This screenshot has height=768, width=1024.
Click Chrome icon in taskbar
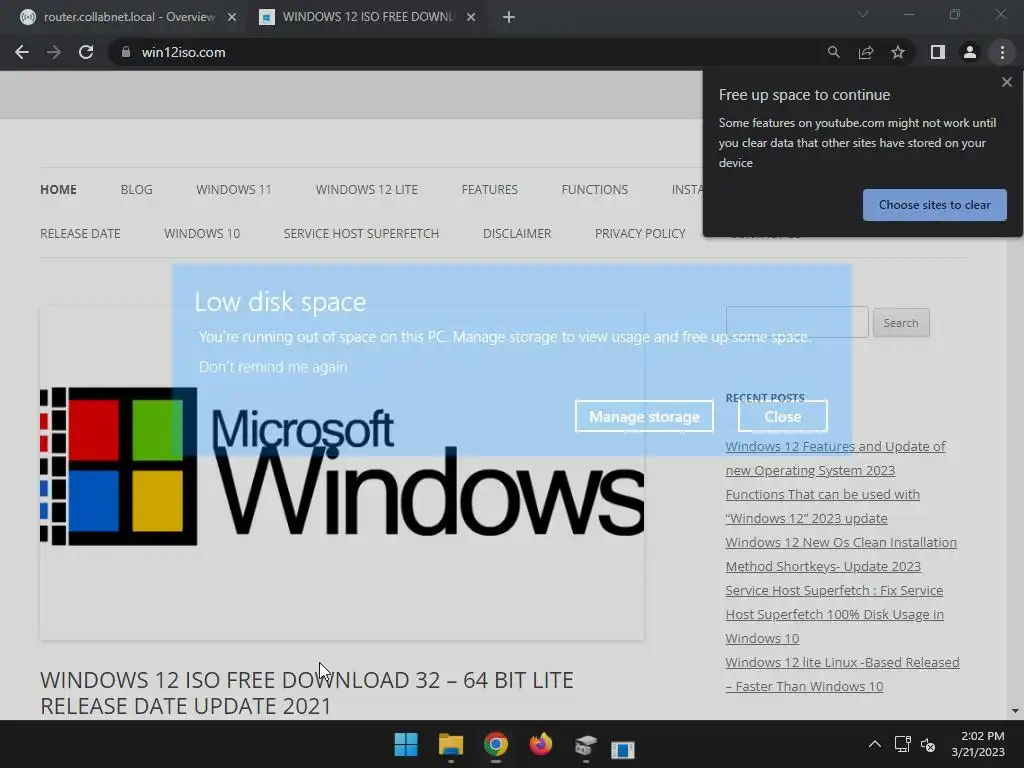[x=496, y=744]
